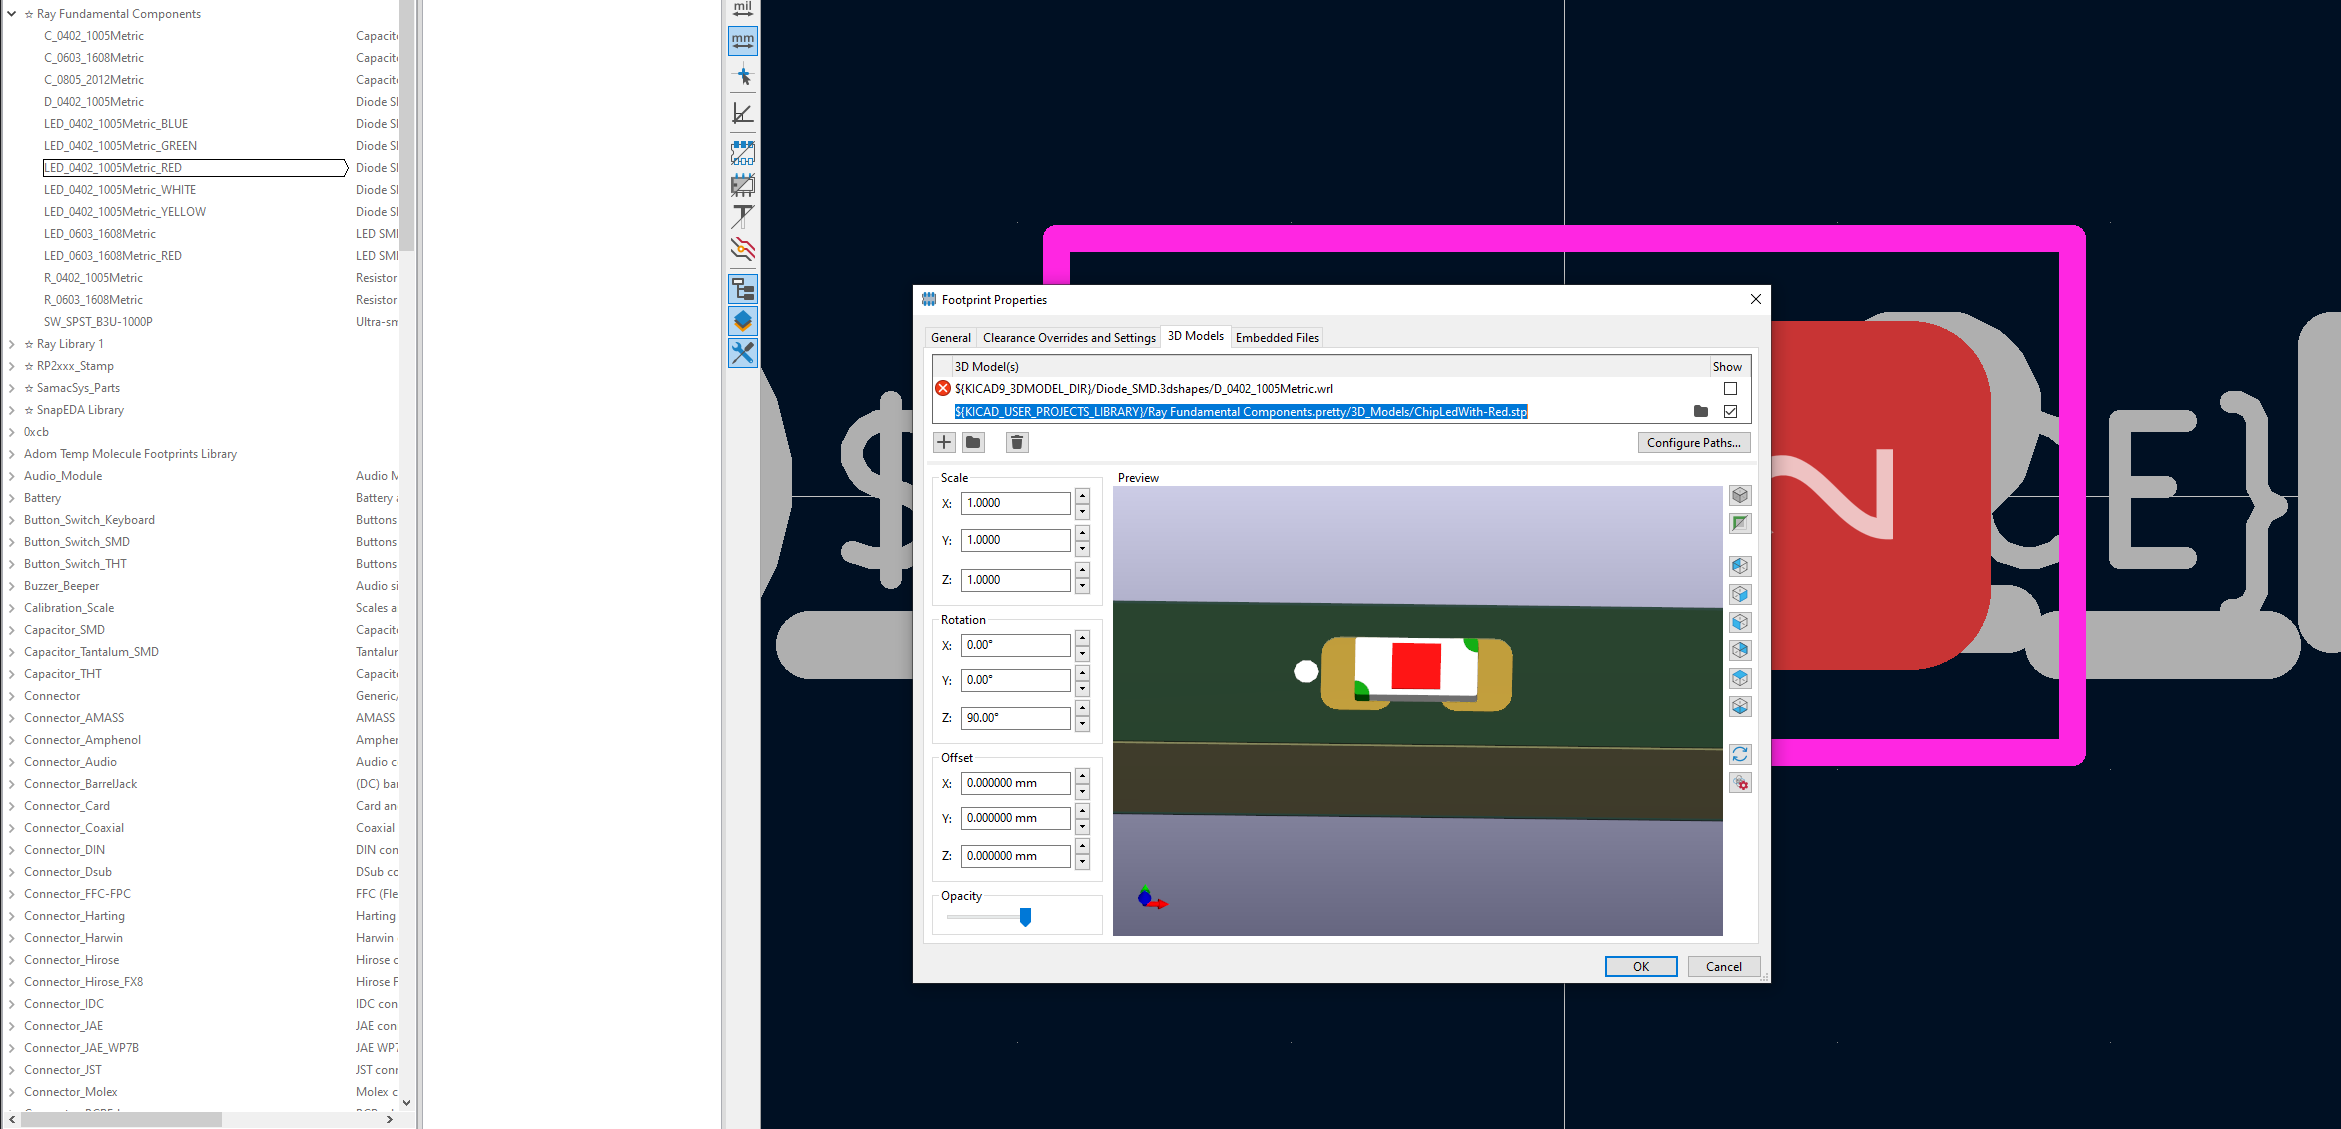Toggle the board body display icon in preview
The image size is (2341, 1129).
click(x=1740, y=523)
